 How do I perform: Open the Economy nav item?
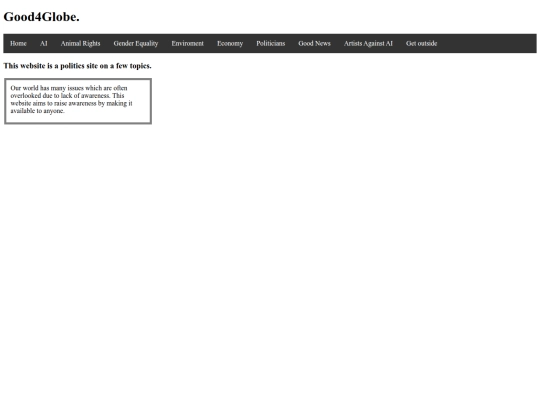(230, 43)
